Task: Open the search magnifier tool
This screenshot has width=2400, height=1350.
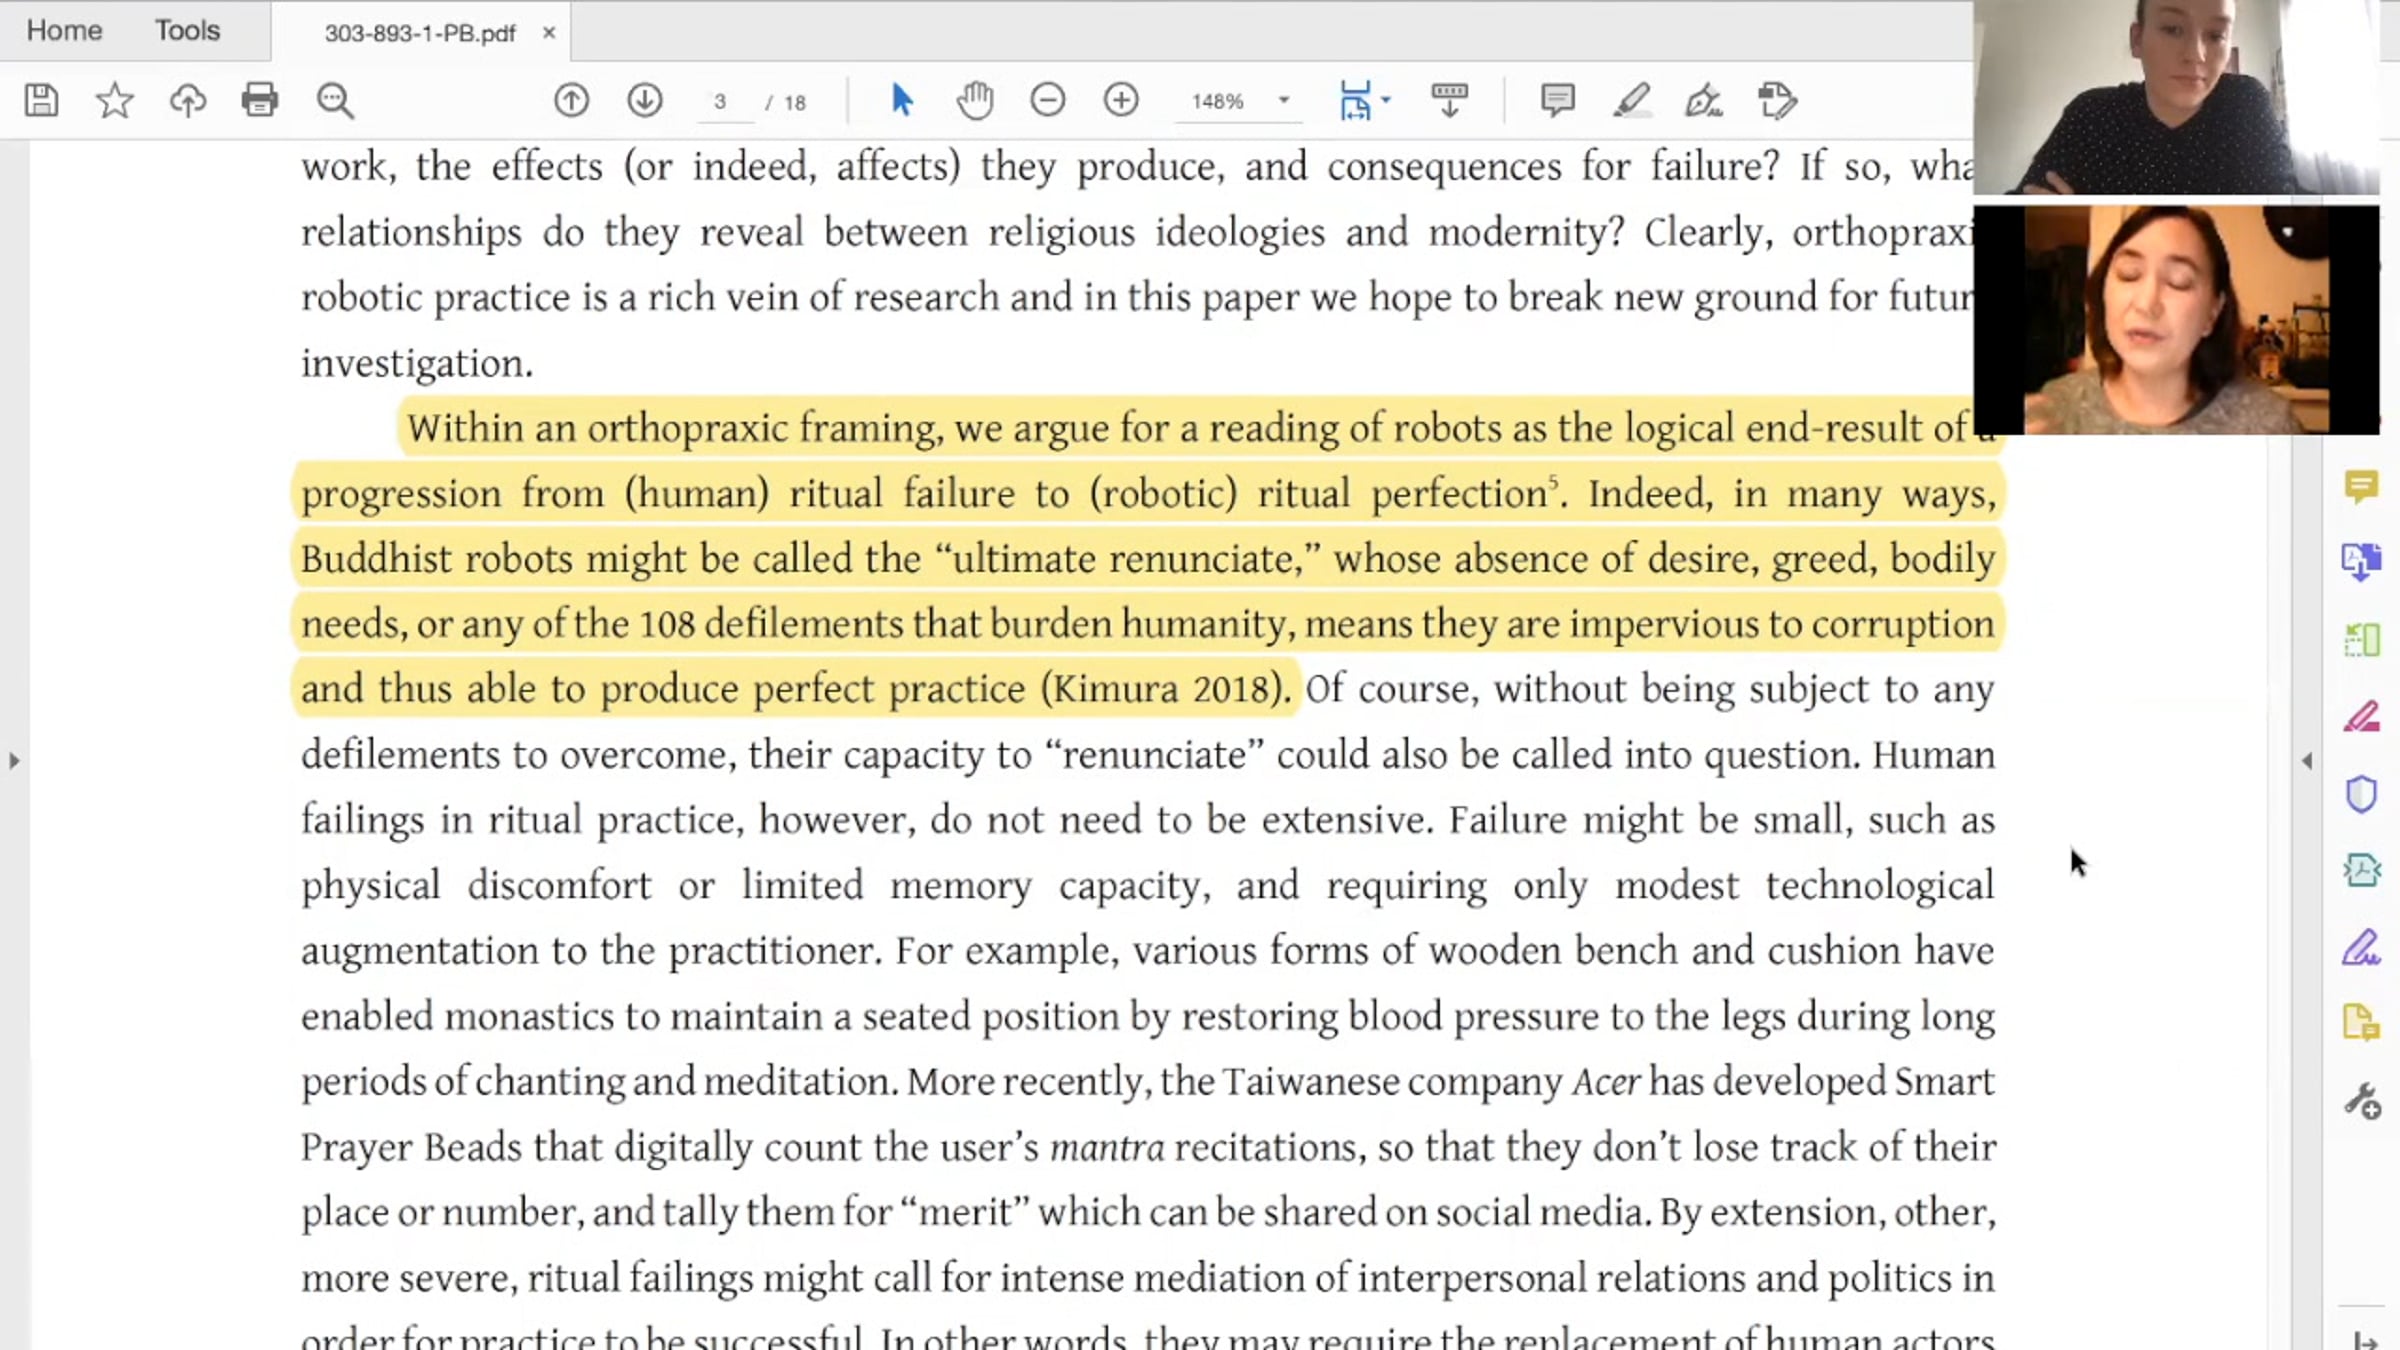Action: click(335, 101)
